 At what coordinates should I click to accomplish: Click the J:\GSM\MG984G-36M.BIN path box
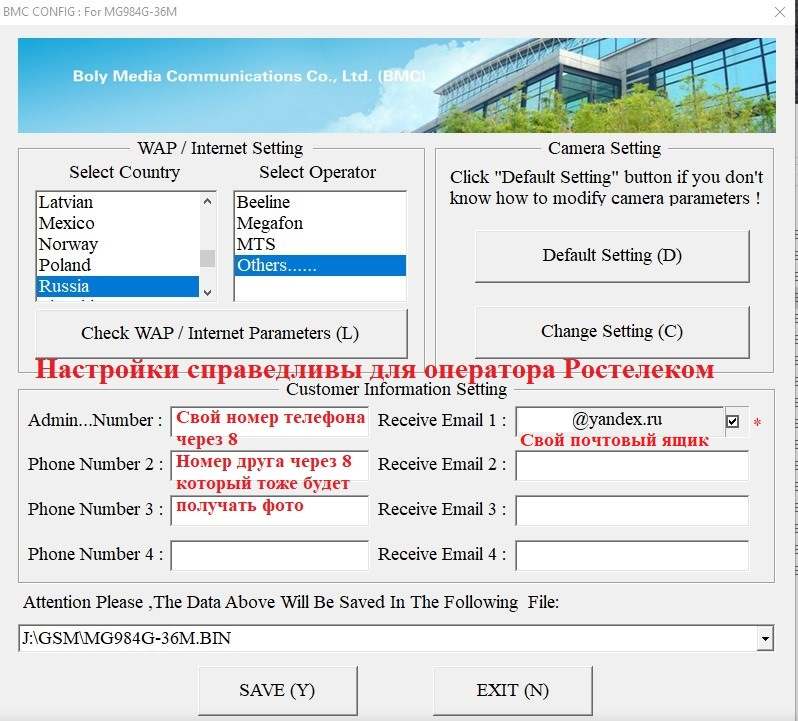click(x=388, y=638)
